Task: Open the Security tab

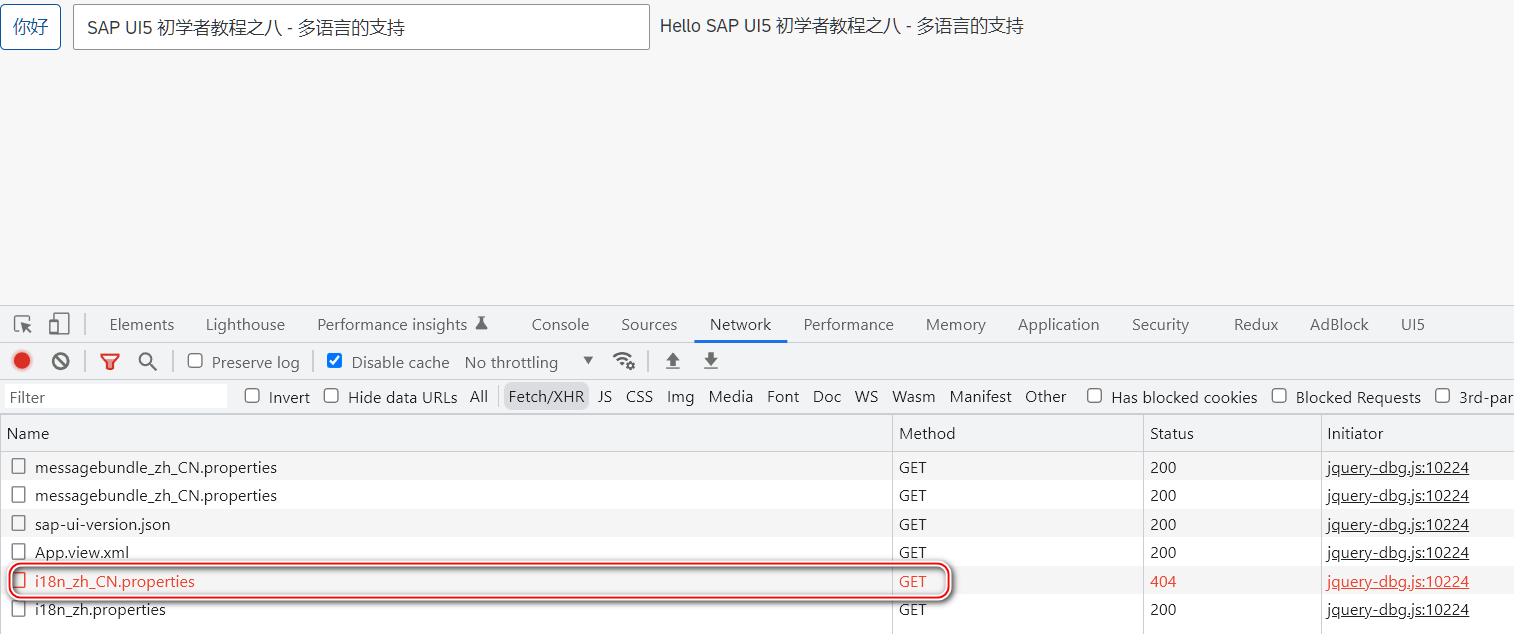Action: 1160,324
